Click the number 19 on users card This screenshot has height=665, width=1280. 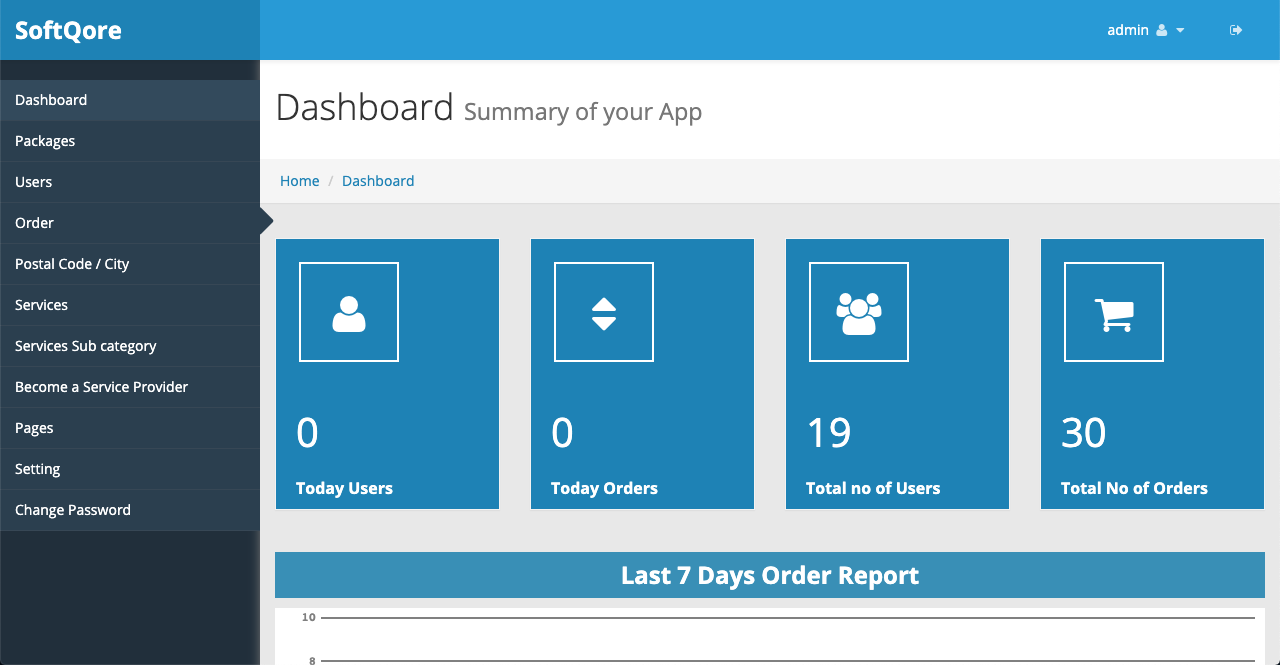pyautogui.click(x=829, y=433)
